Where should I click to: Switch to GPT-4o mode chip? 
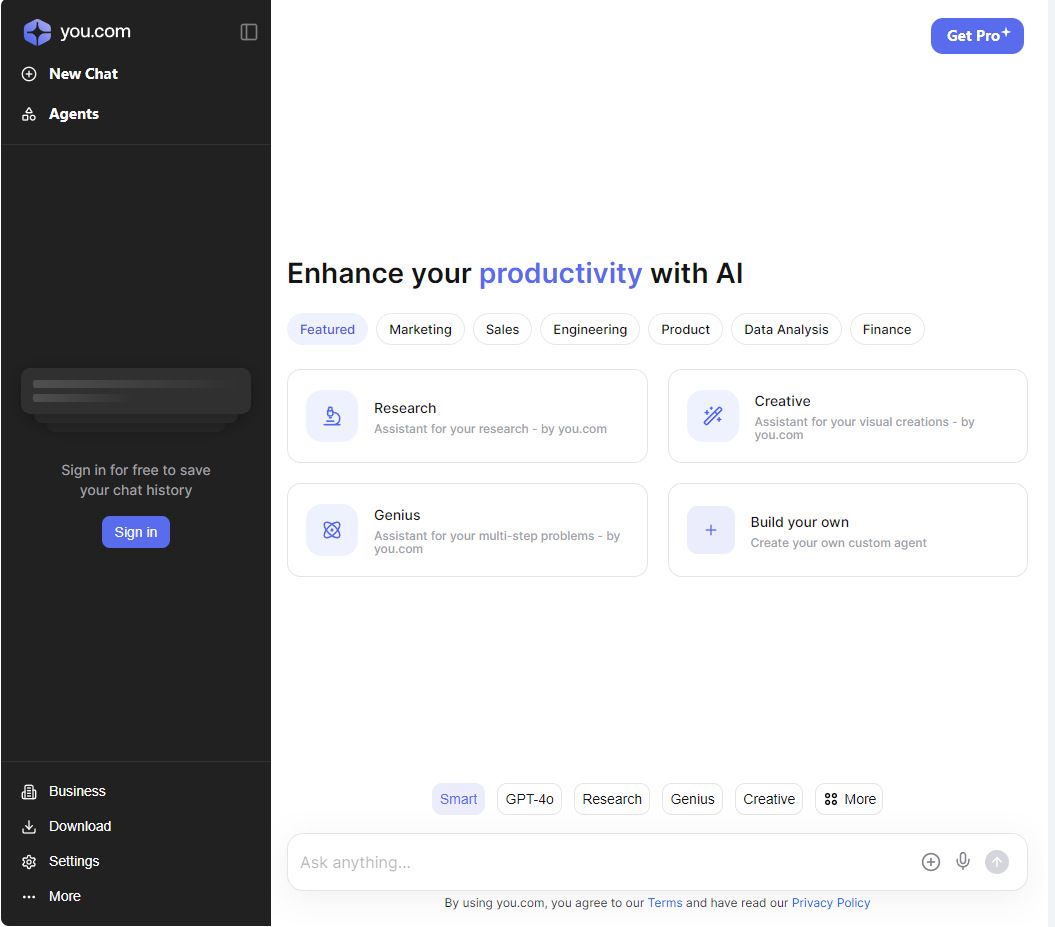pos(530,799)
